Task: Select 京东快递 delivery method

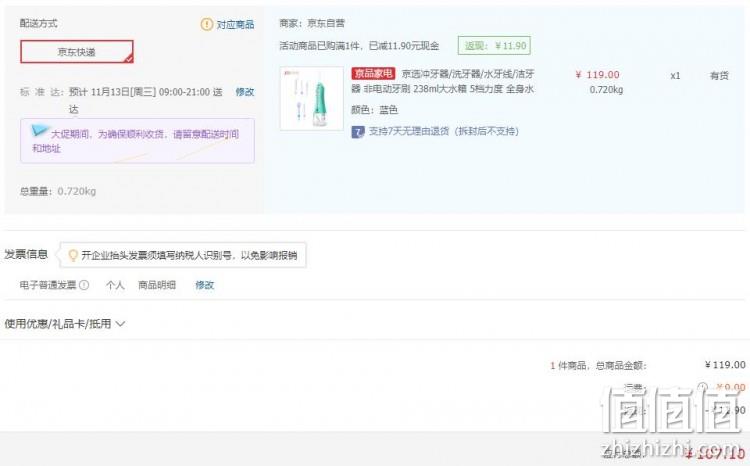Action: coord(77,52)
